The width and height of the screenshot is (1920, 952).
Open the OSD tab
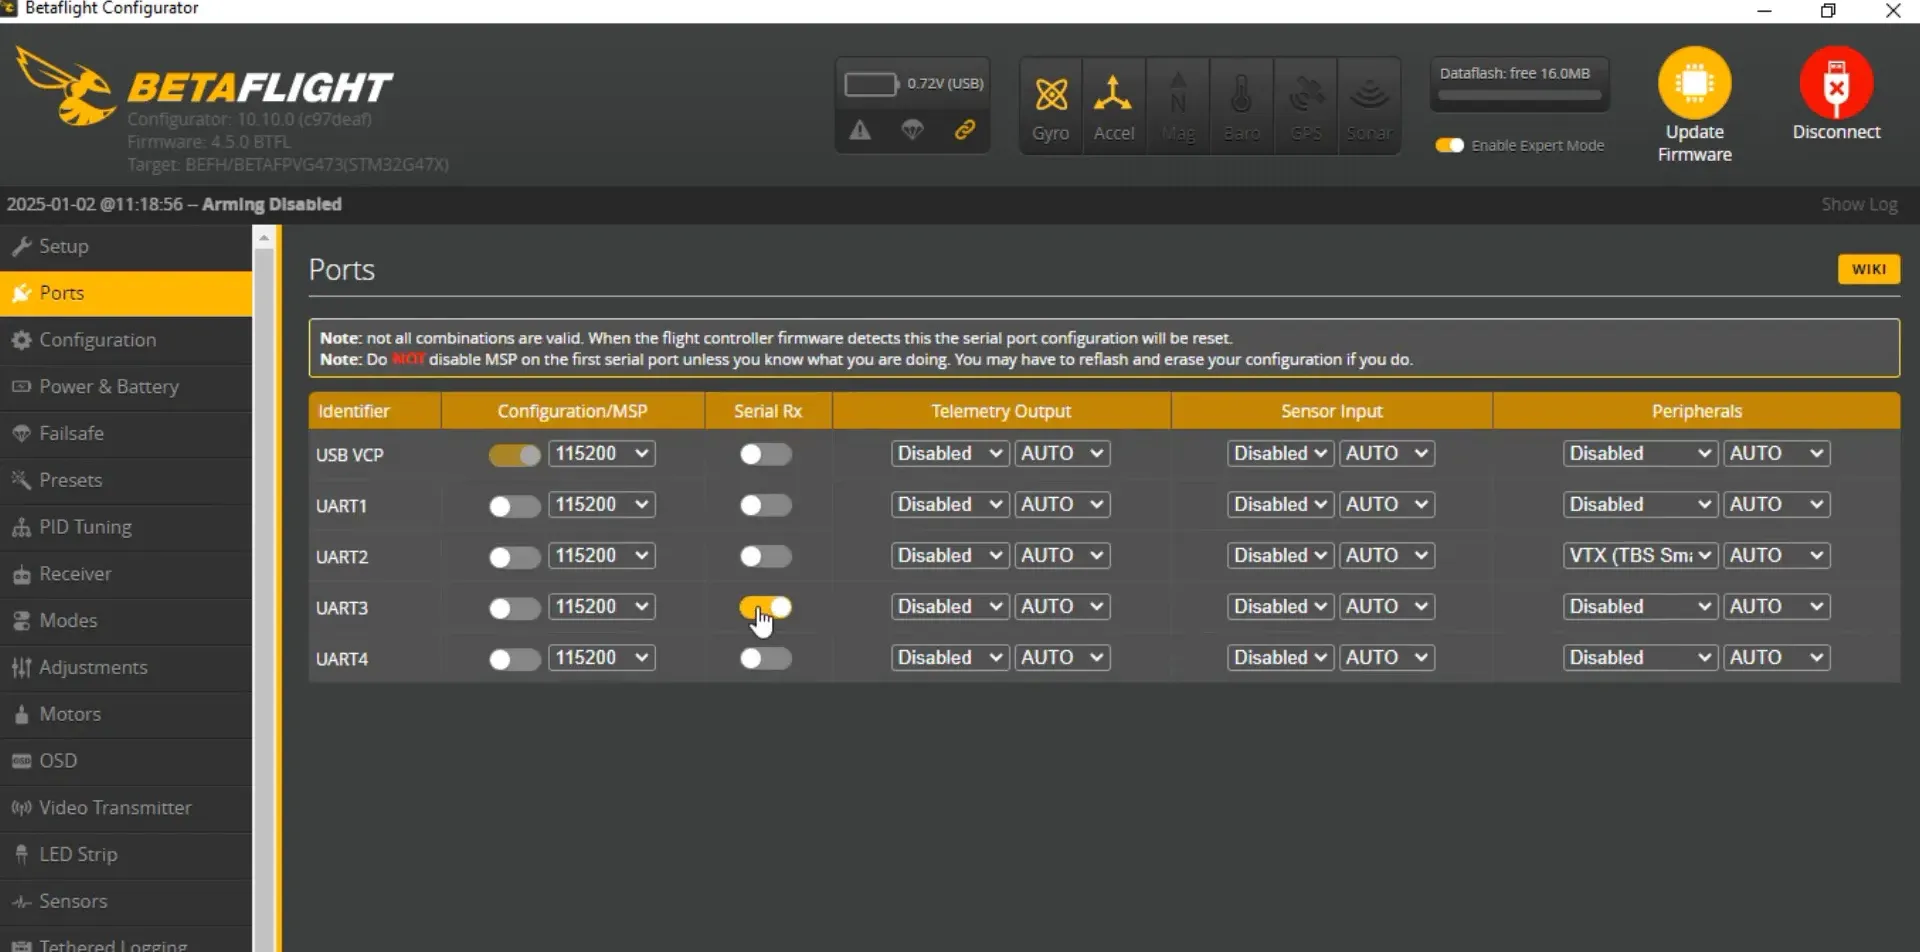(x=126, y=761)
